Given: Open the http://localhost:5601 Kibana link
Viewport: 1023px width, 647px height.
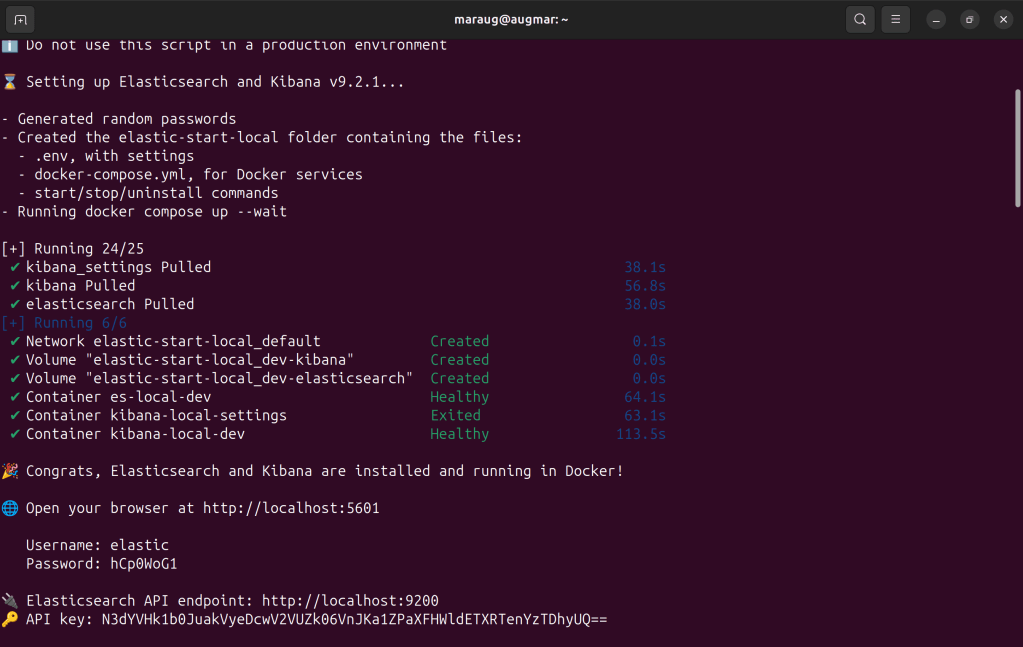Looking at the screenshot, I should [x=291, y=508].
